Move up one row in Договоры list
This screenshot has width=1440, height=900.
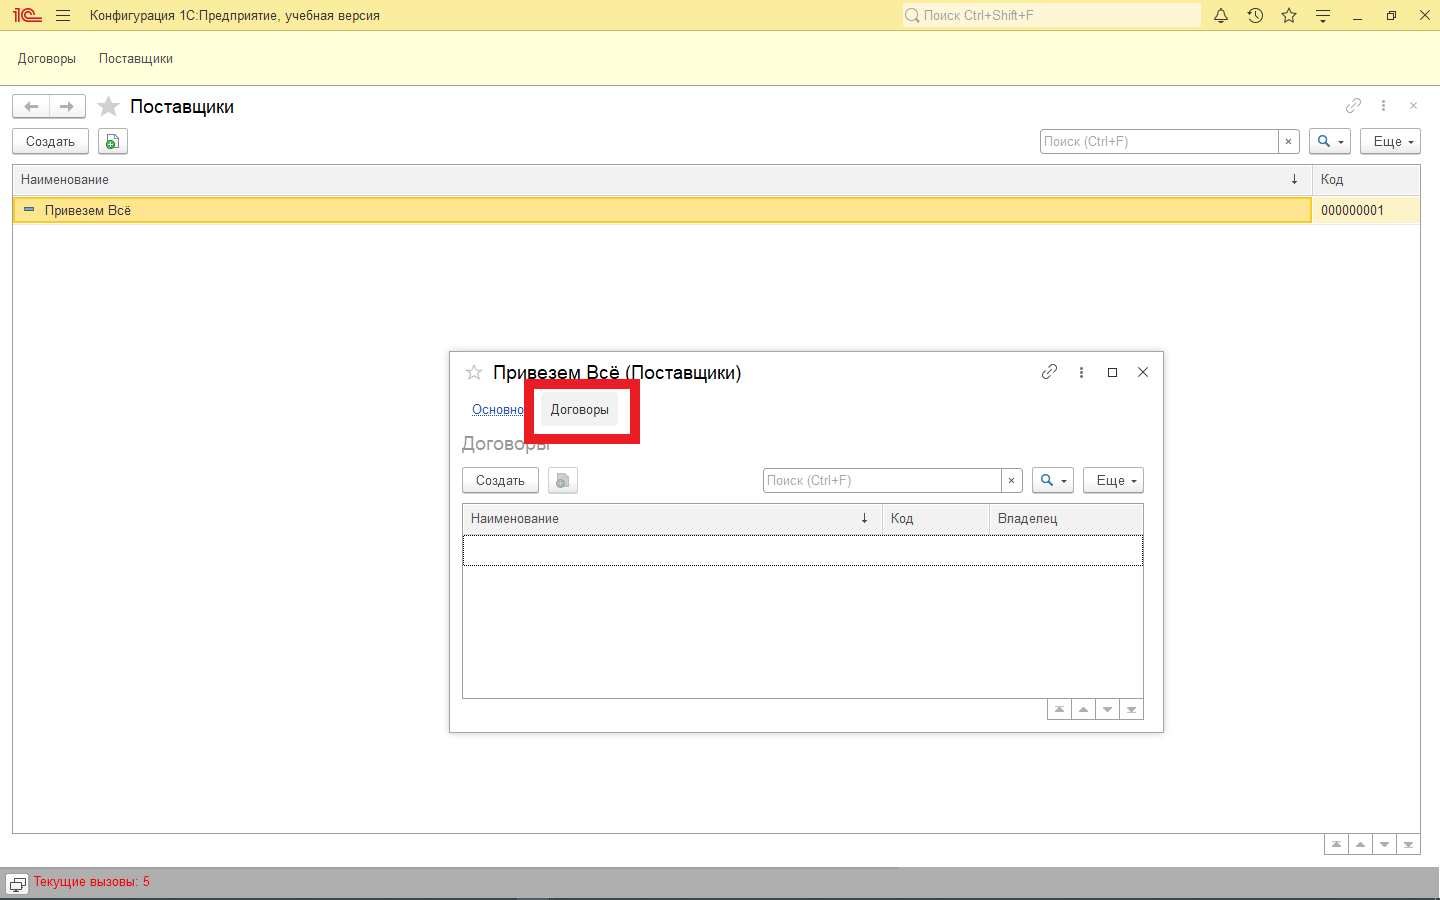click(1083, 710)
